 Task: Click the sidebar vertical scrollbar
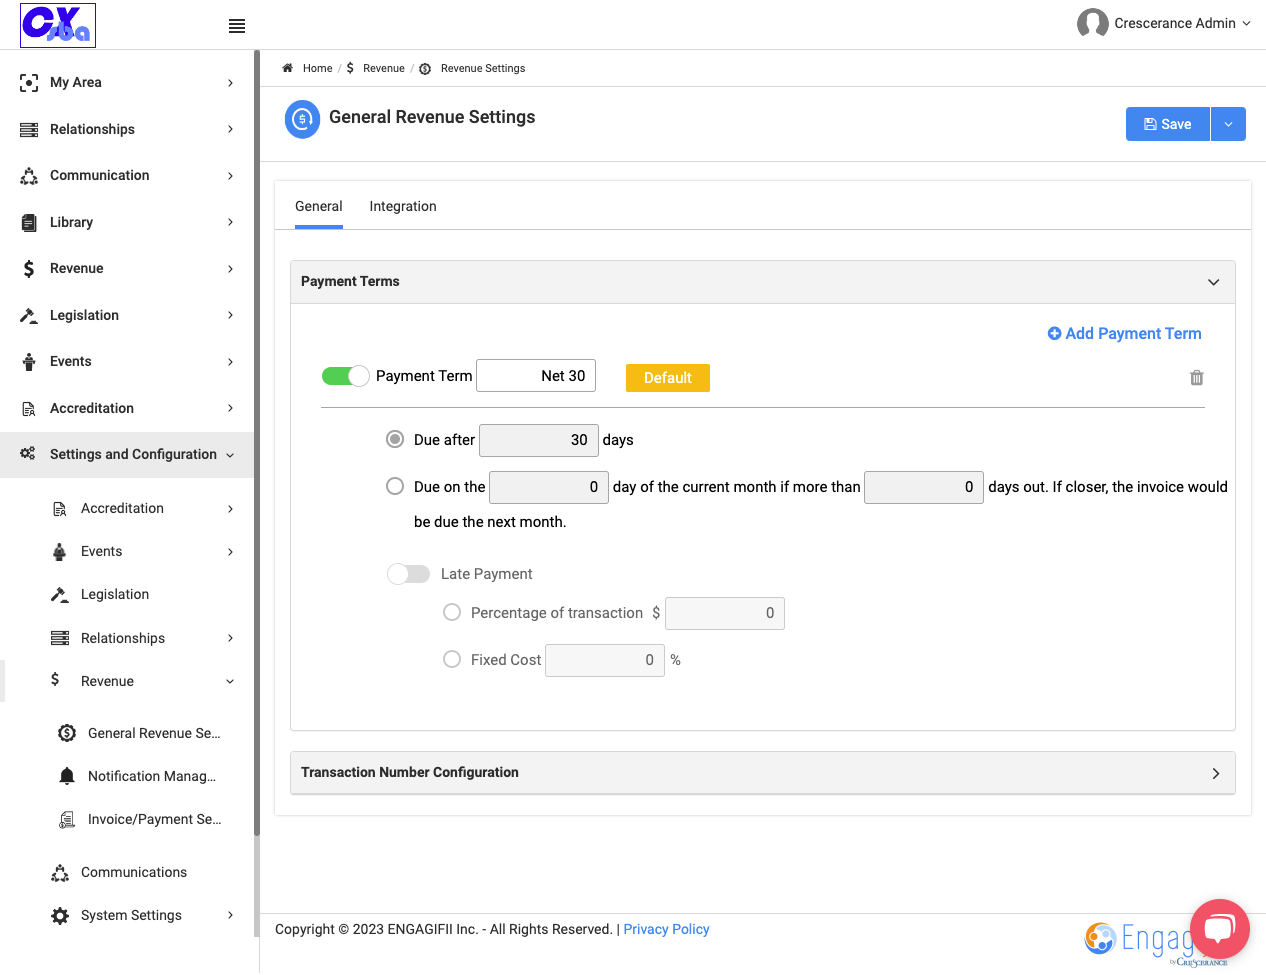[x=257, y=443]
